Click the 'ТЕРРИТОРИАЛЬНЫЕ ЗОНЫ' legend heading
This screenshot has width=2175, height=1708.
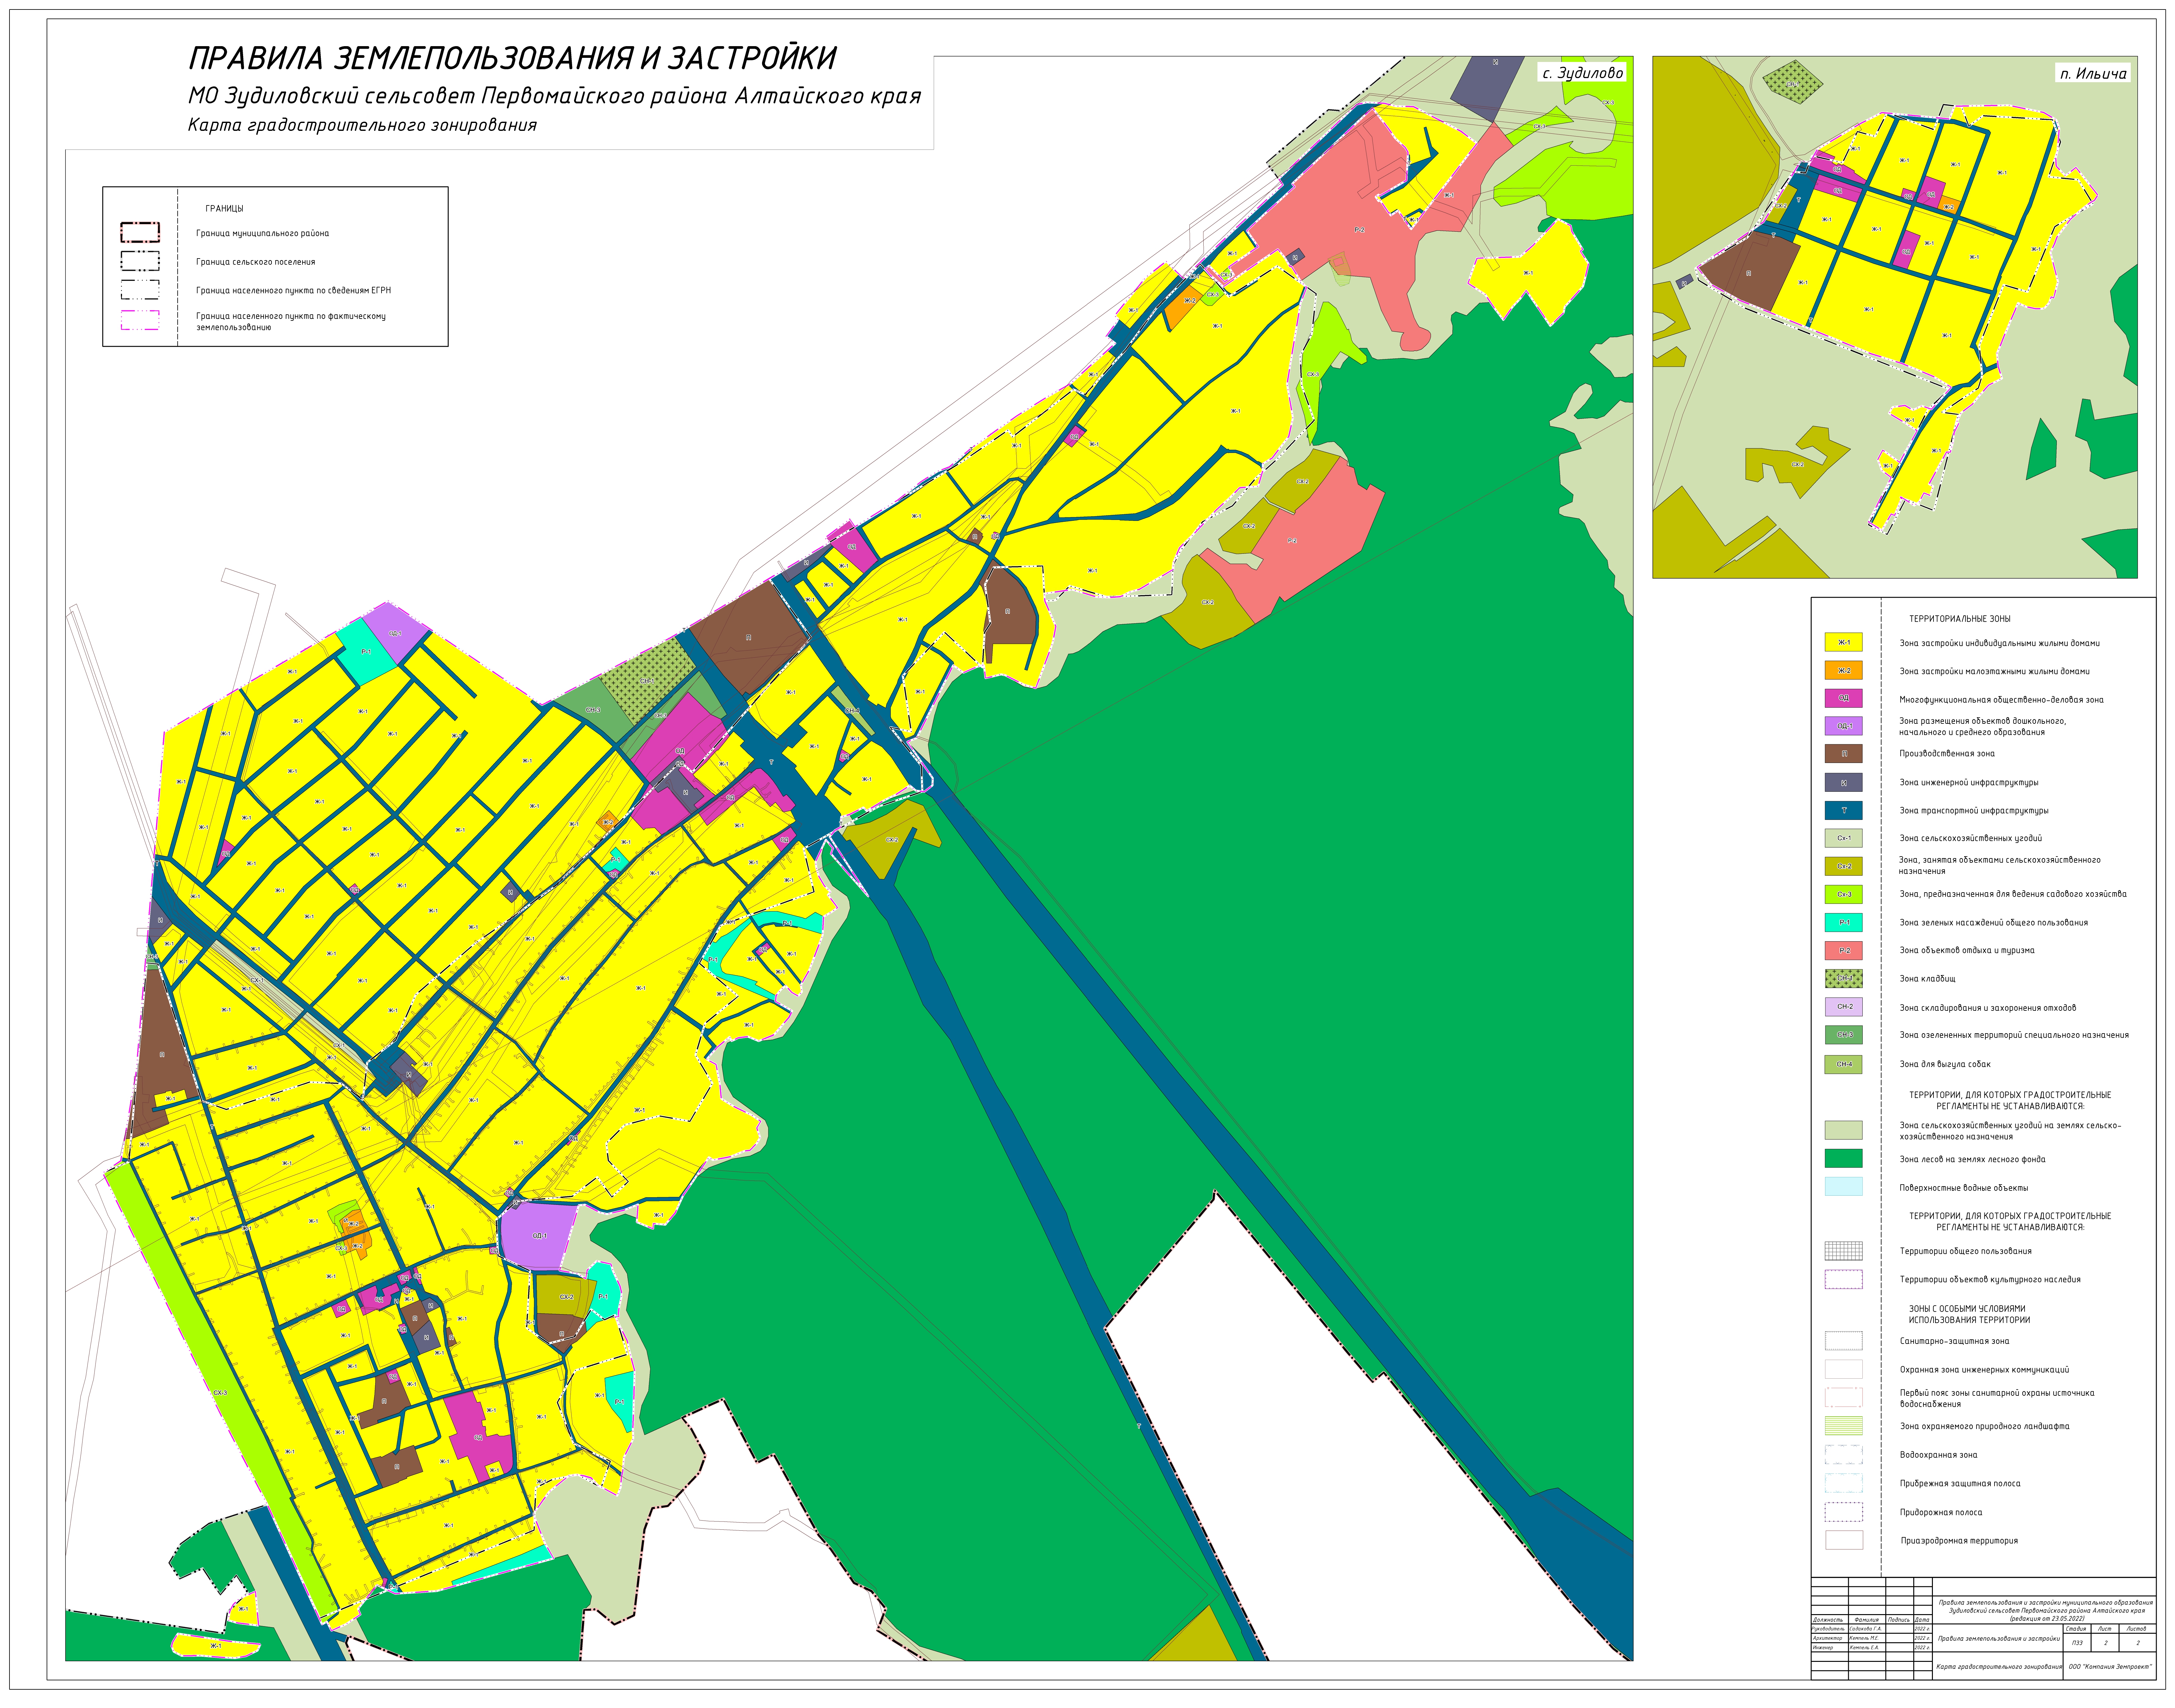[x=1960, y=619]
